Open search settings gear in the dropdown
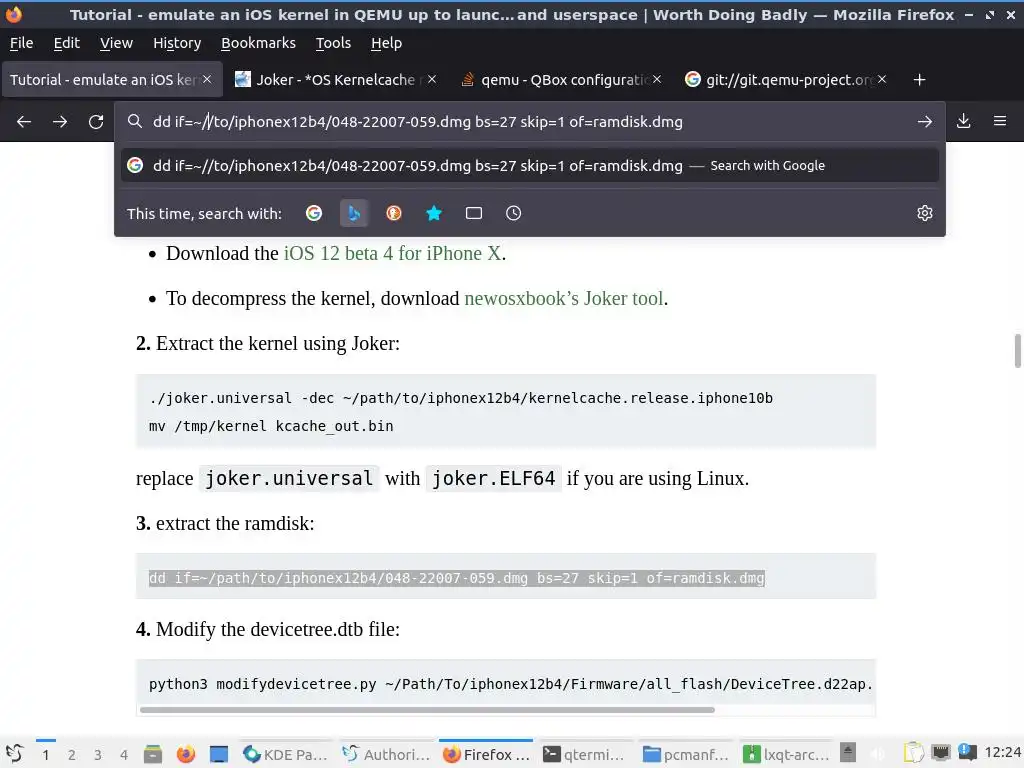This screenshot has width=1024, height=768. pyautogui.click(x=925, y=213)
